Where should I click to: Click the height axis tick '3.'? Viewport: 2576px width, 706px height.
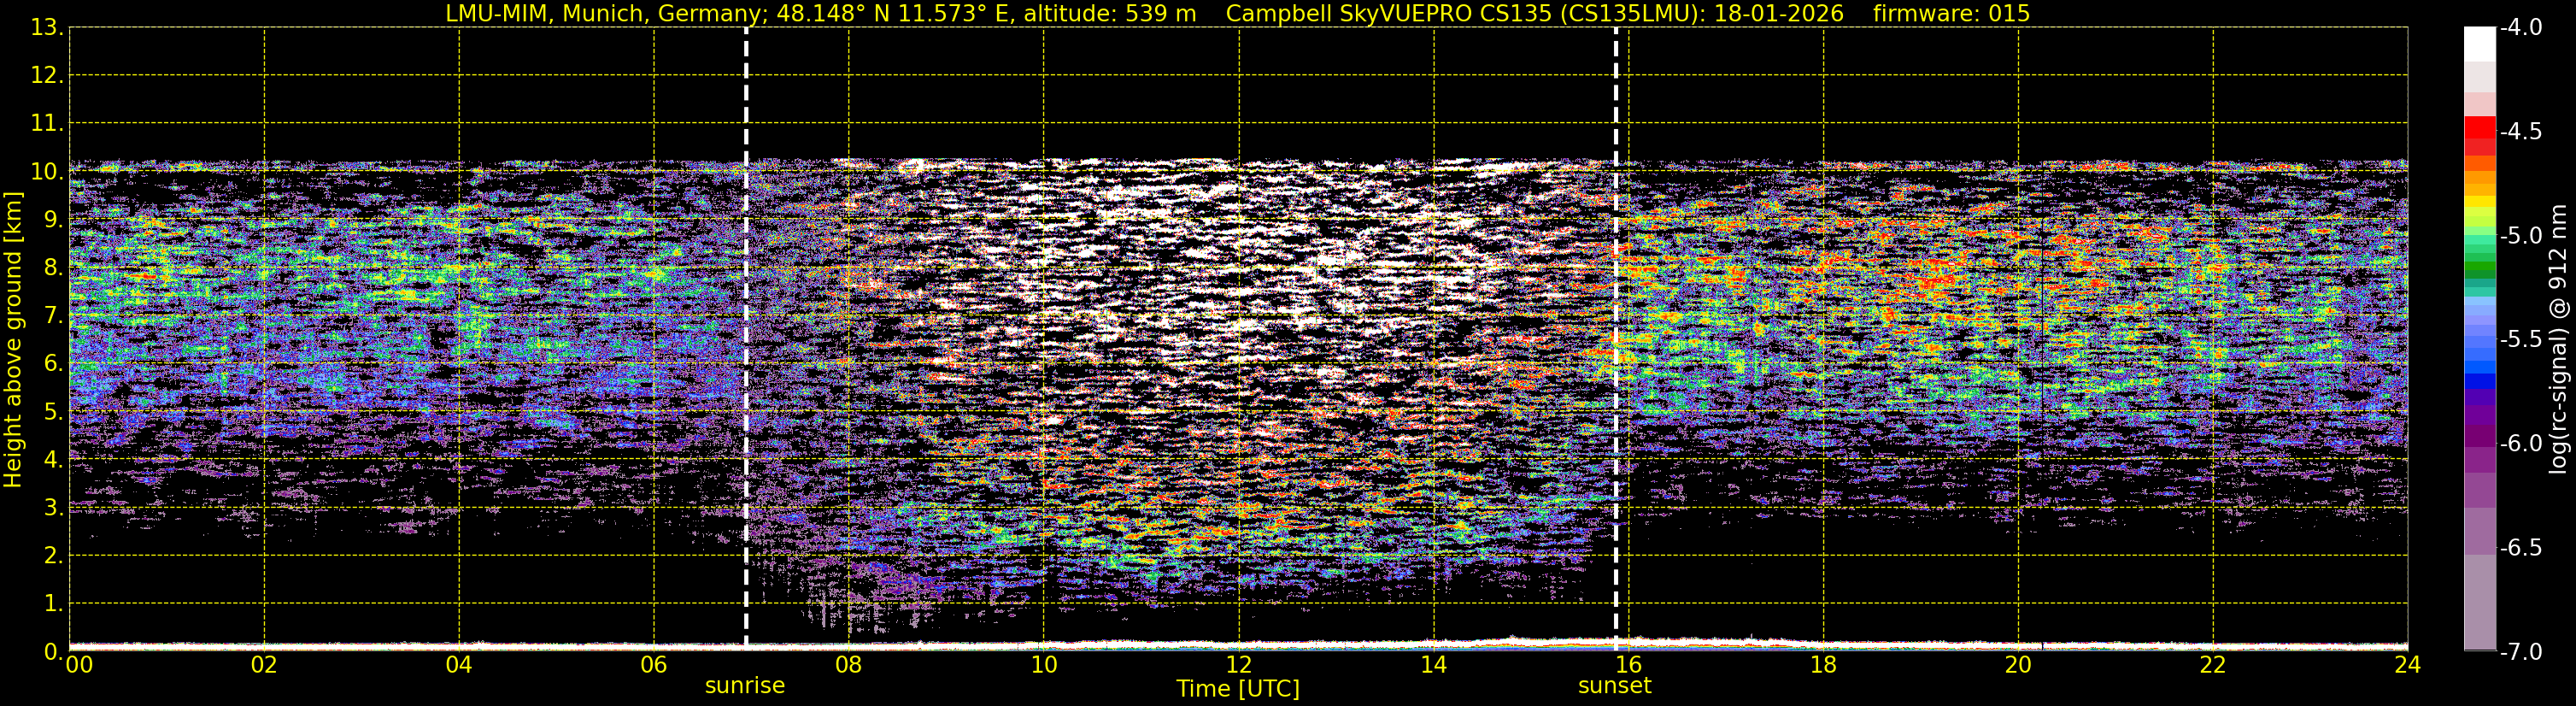54,508
